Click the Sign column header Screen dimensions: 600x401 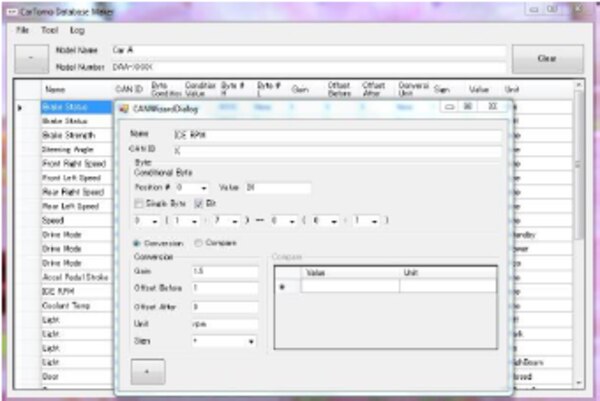tap(442, 90)
